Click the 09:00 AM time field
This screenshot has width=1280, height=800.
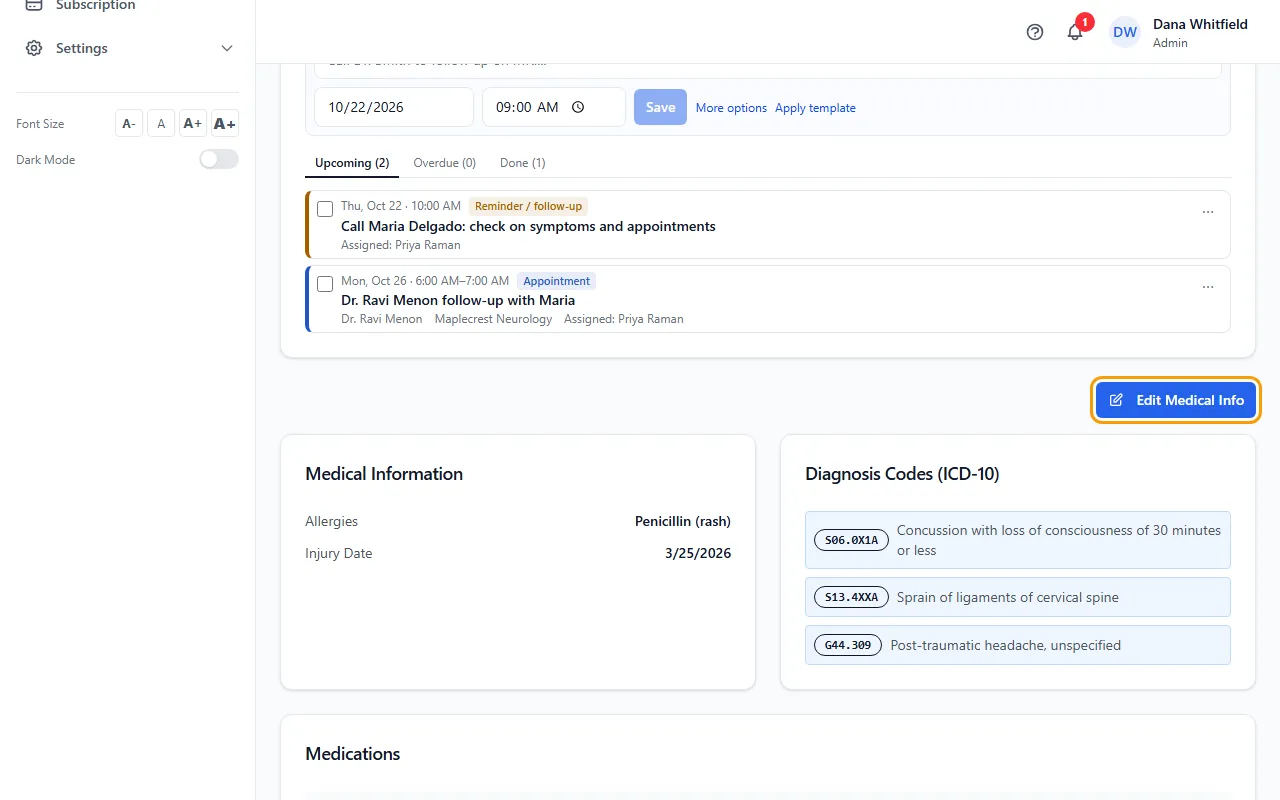(554, 107)
